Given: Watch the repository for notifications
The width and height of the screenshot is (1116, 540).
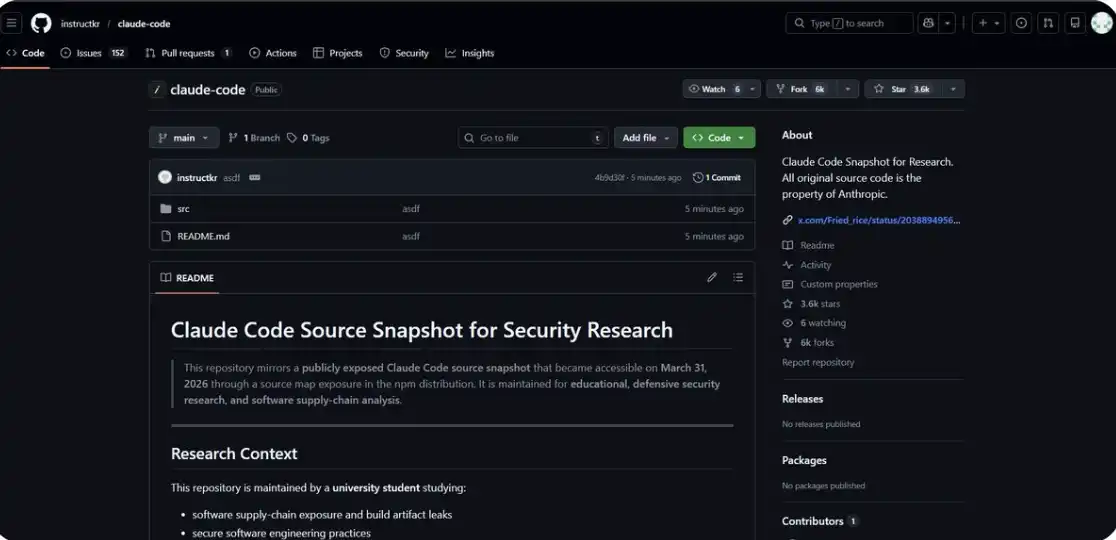Looking at the screenshot, I should coord(713,89).
